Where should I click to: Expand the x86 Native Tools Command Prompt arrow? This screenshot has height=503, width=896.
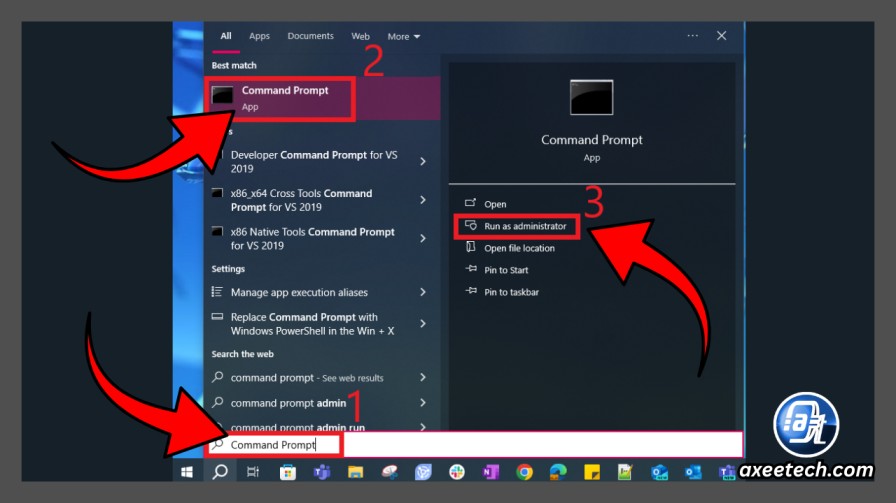423,238
